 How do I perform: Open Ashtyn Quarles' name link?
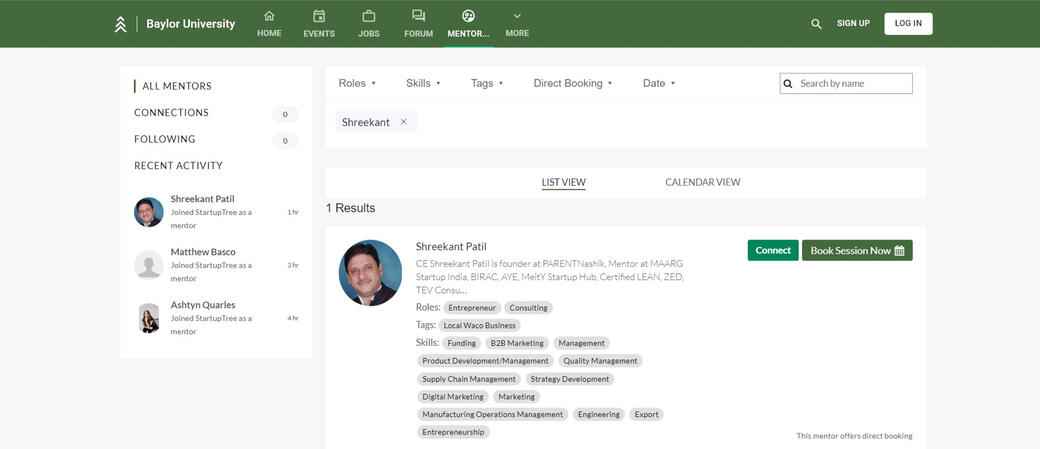(203, 305)
